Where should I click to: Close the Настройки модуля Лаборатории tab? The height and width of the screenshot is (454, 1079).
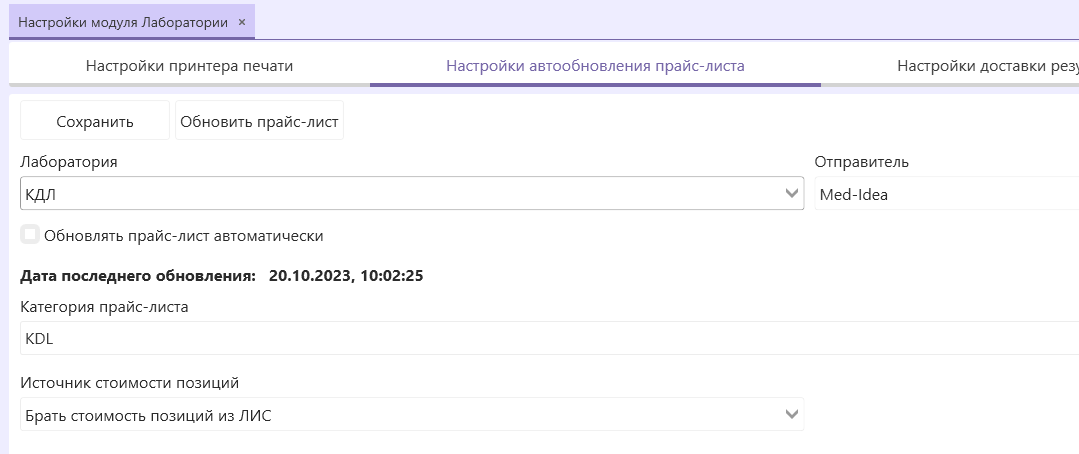pyautogui.click(x=242, y=21)
